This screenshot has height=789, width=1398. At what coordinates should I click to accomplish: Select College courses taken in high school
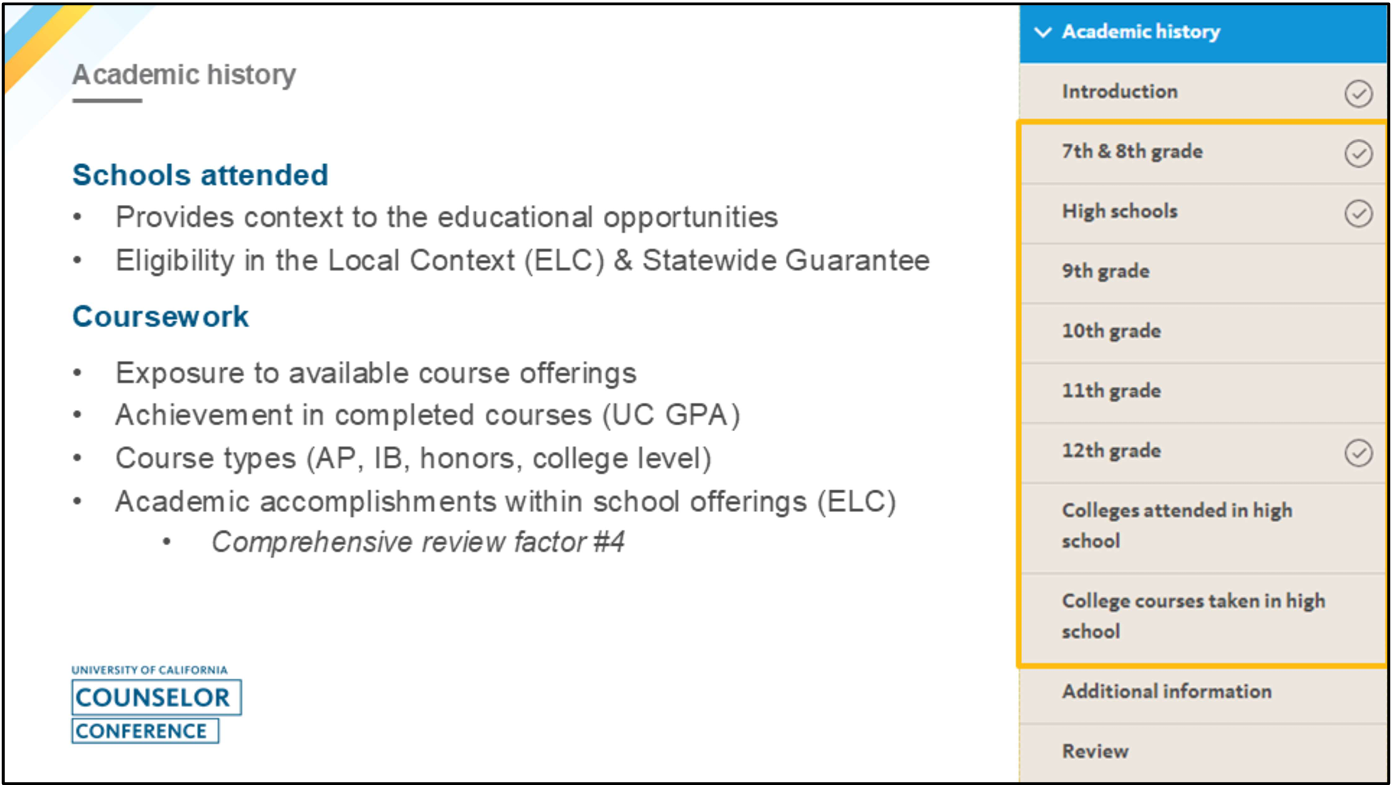(x=1192, y=616)
